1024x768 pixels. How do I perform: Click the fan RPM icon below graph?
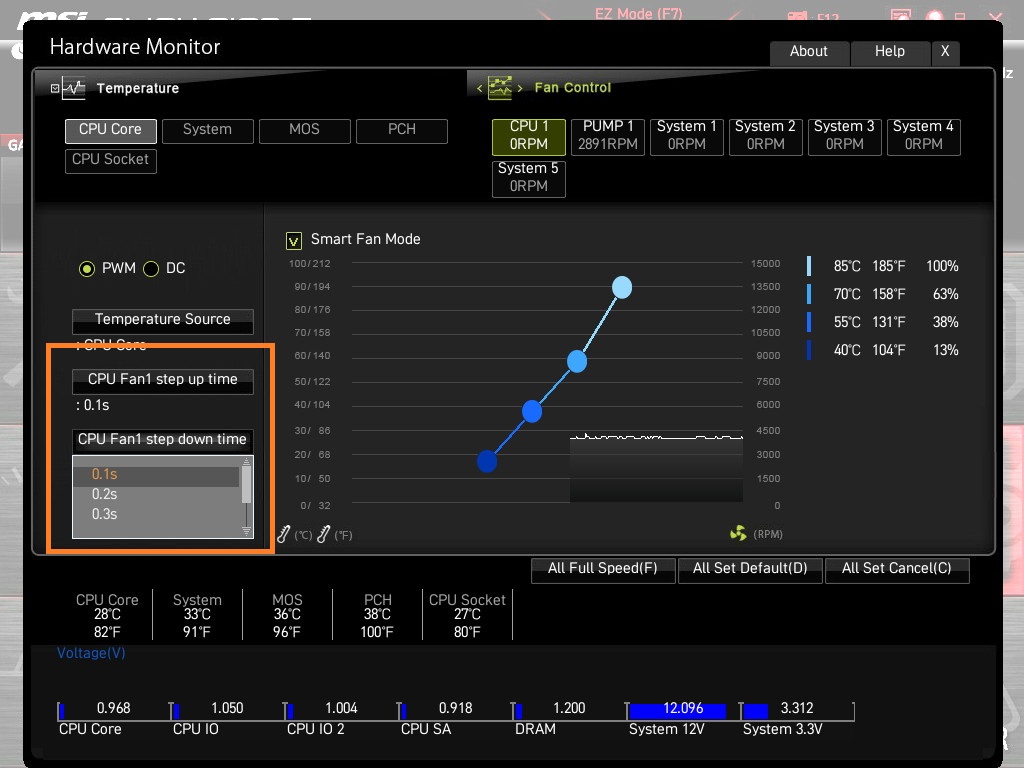click(738, 534)
